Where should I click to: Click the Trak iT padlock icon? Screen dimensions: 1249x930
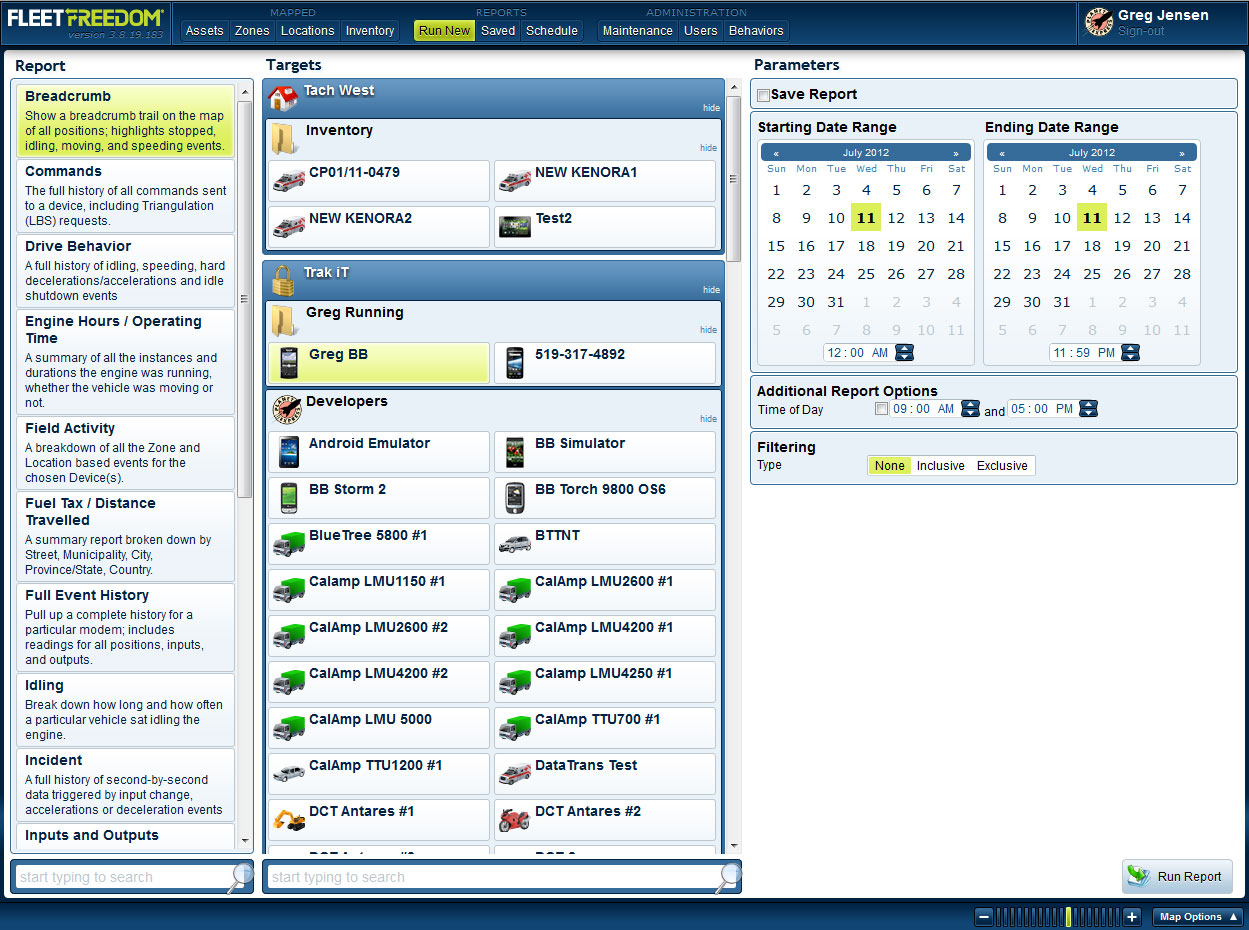click(x=283, y=279)
